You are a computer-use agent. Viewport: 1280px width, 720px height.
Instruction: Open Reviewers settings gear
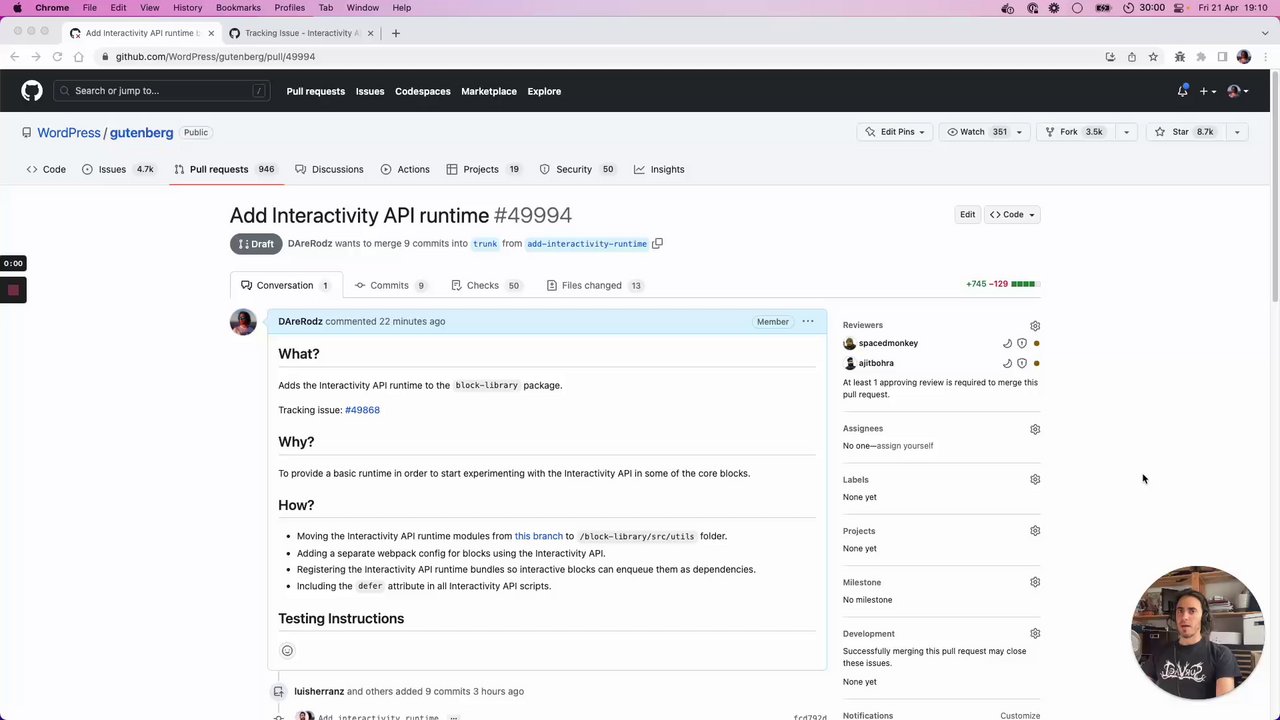click(x=1035, y=326)
